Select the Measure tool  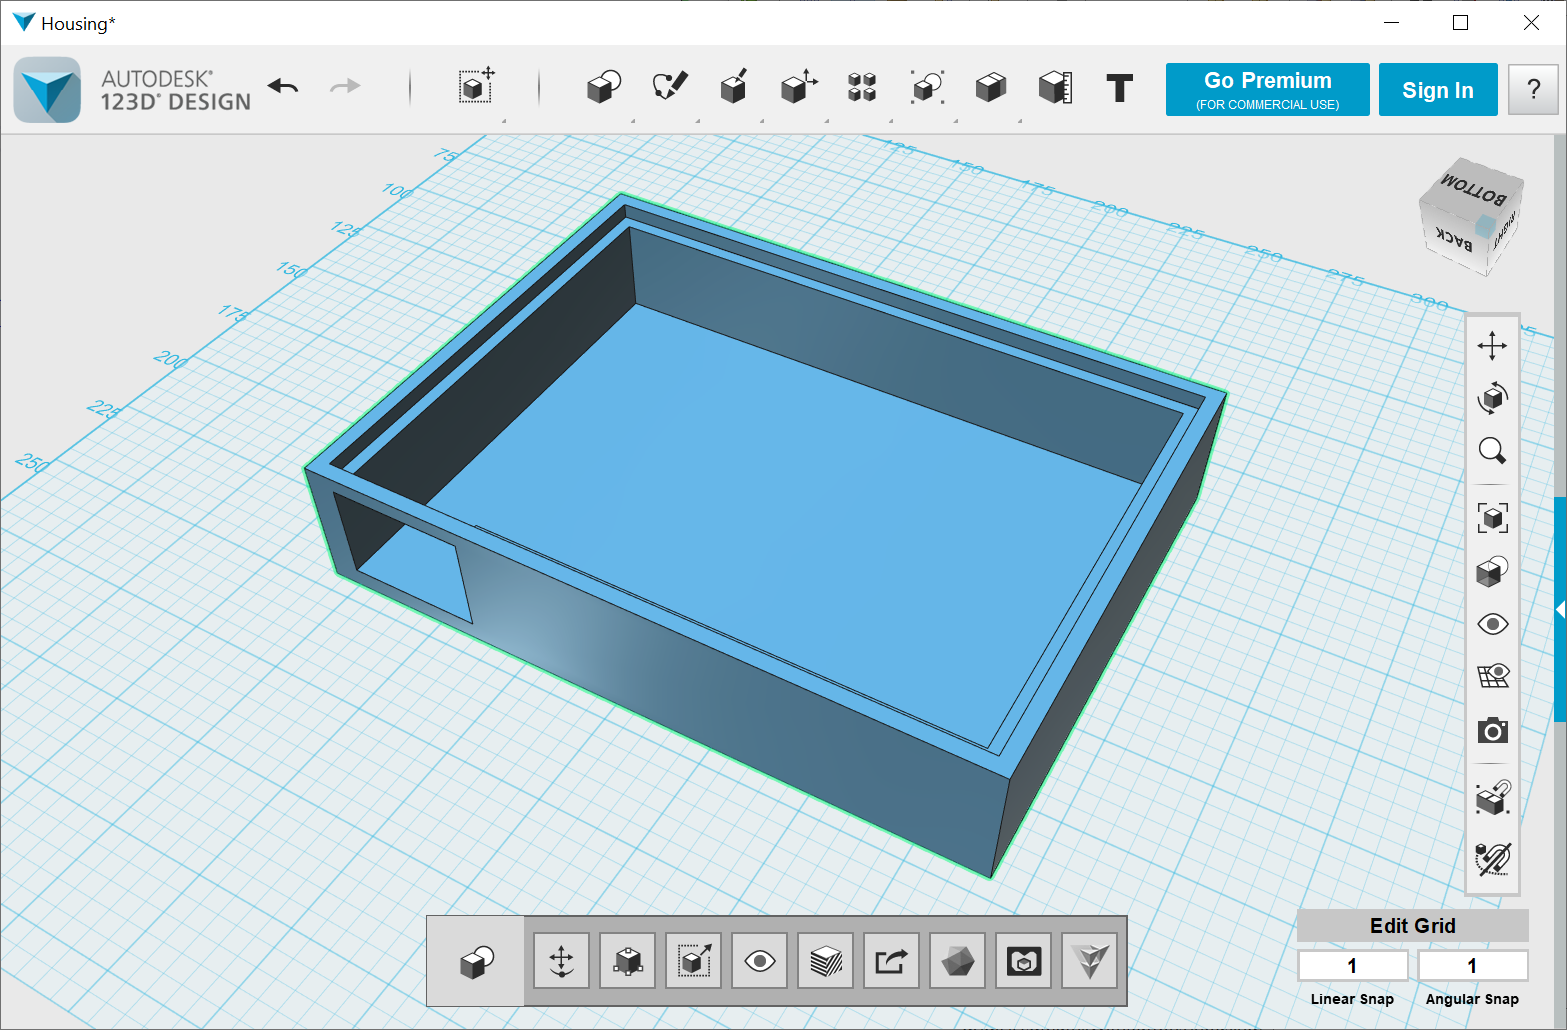click(x=1056, y=87)
